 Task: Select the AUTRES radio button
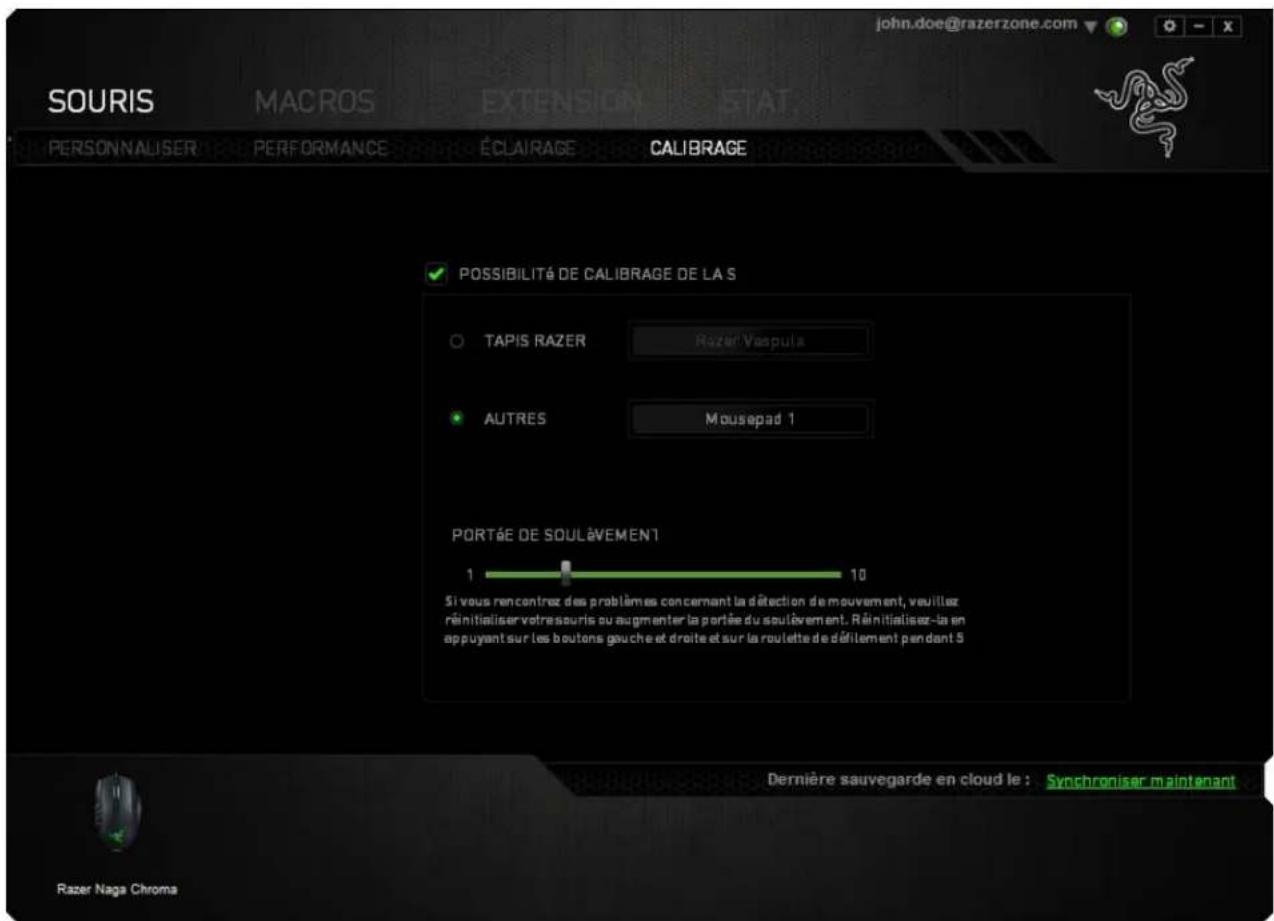pyautogui.click(x=456, y=419)
